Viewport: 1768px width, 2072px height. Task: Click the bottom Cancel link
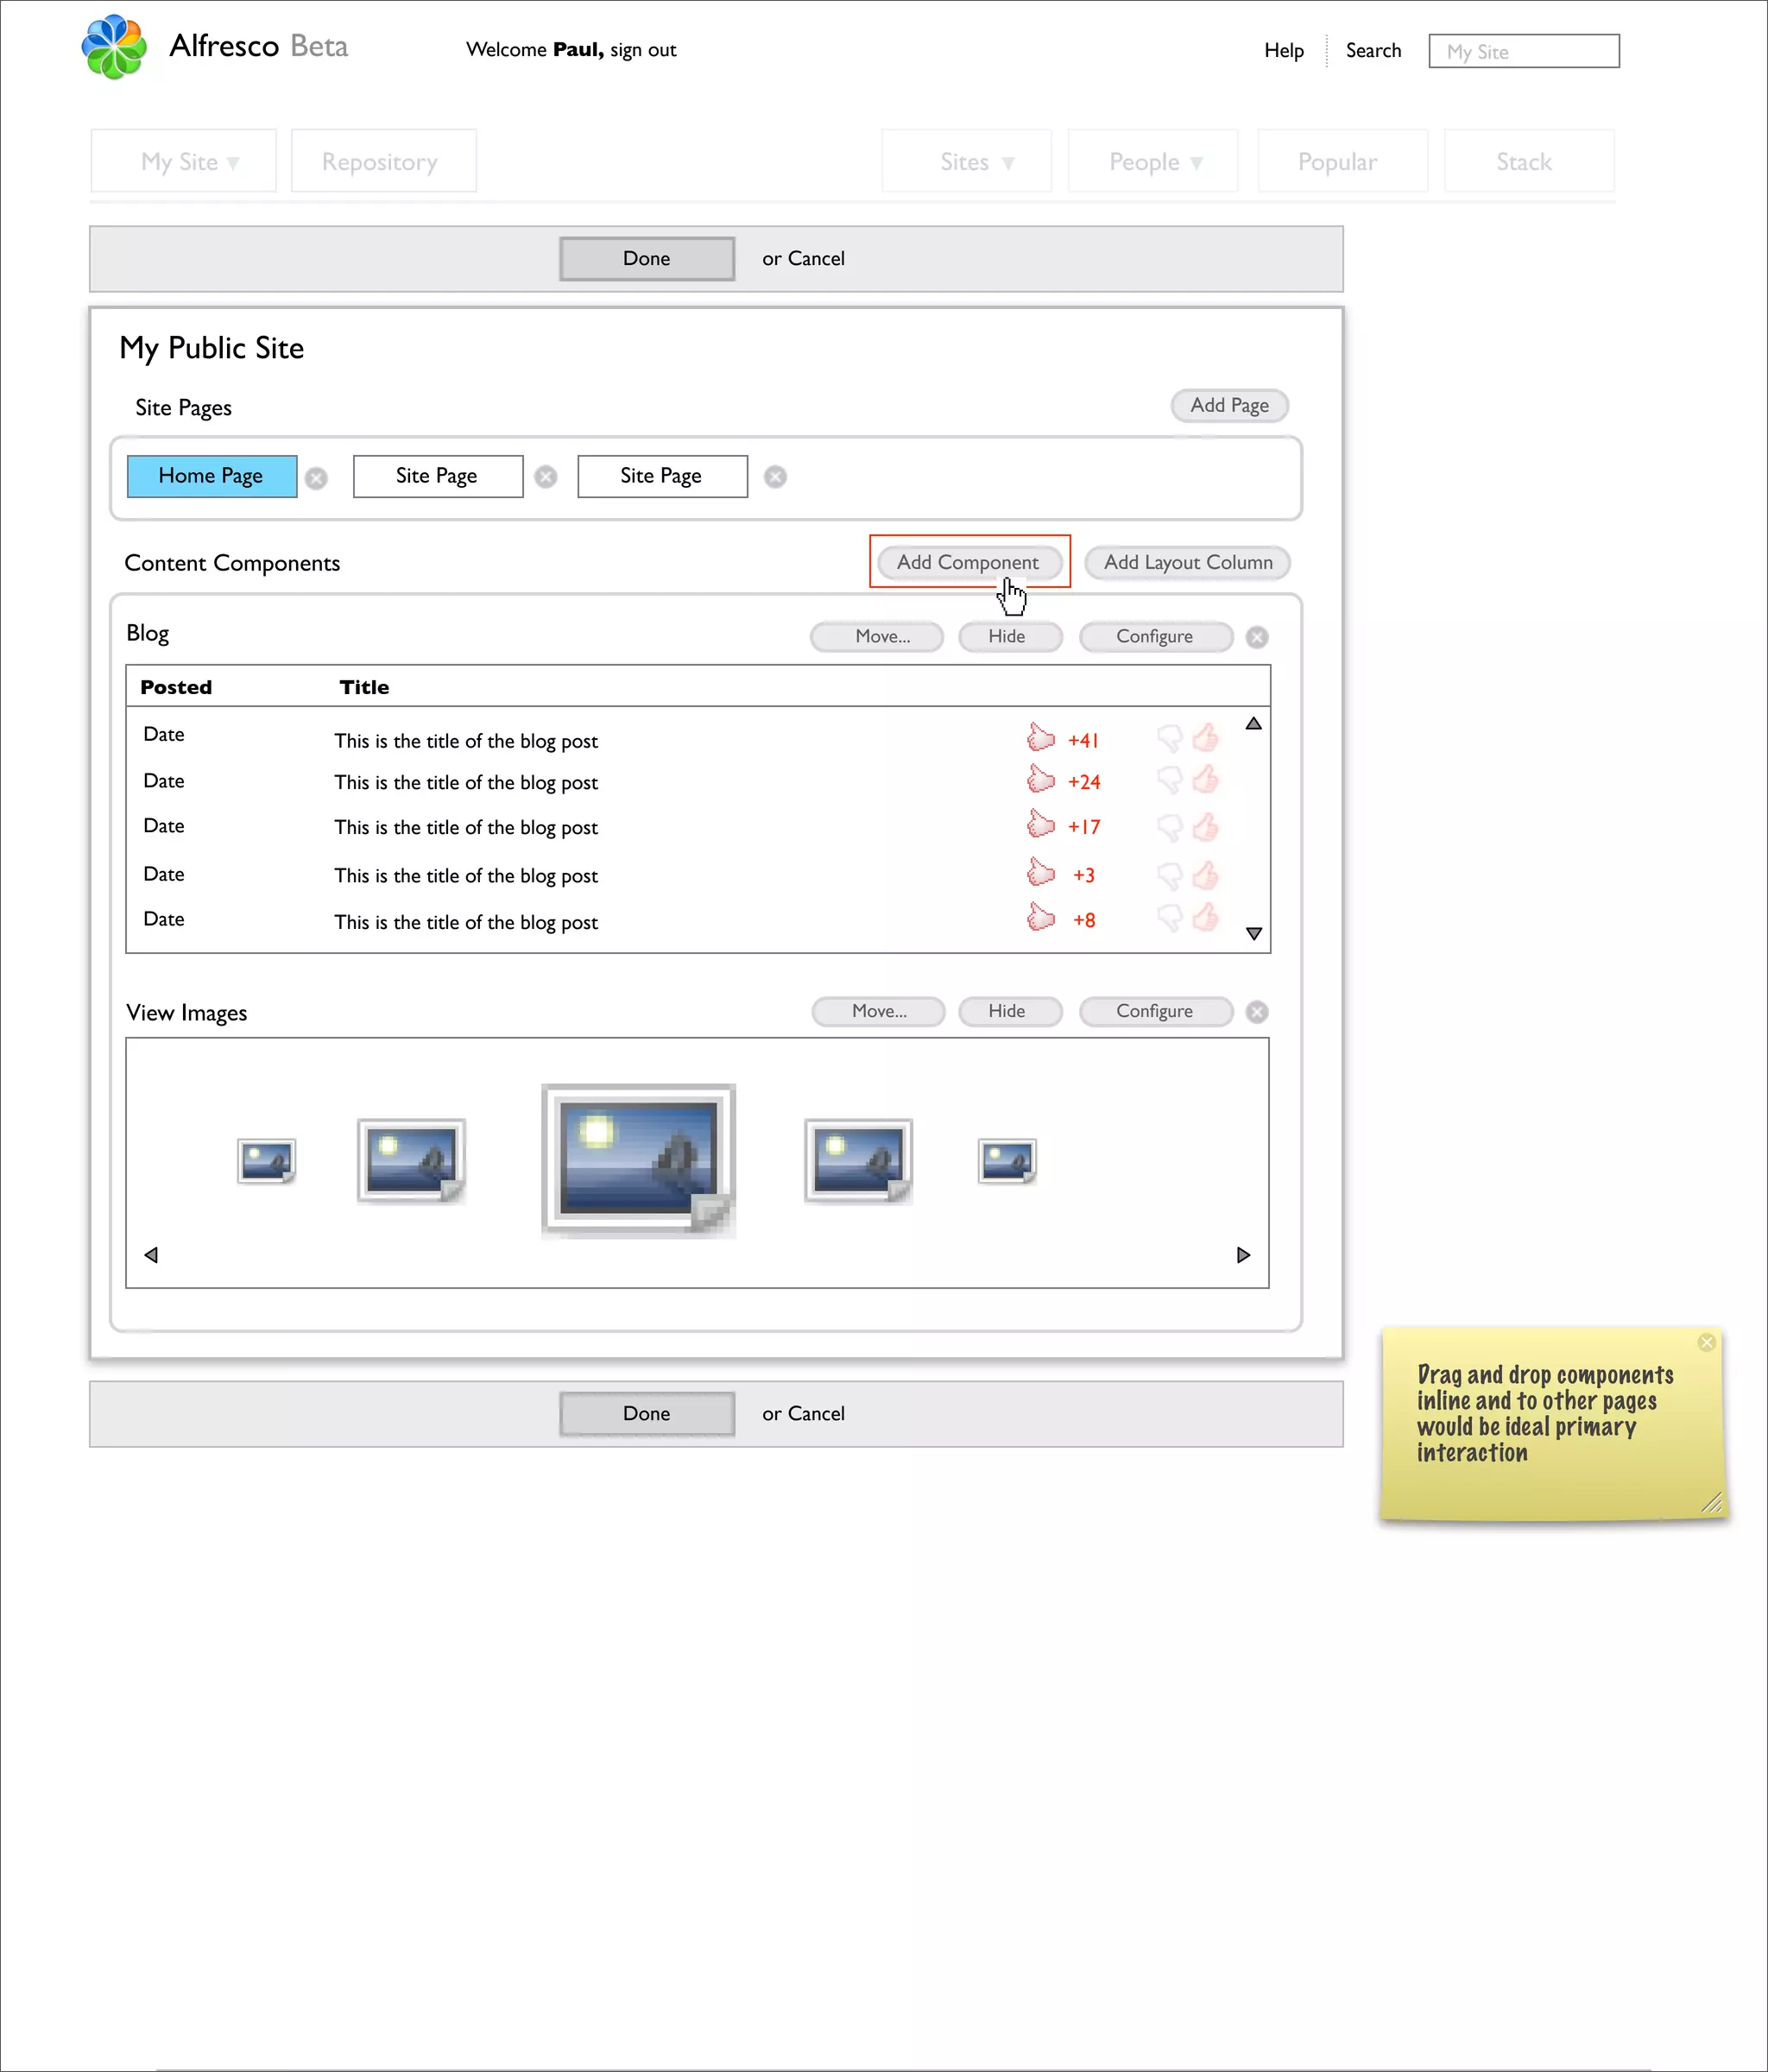(x=816, y=1414)
